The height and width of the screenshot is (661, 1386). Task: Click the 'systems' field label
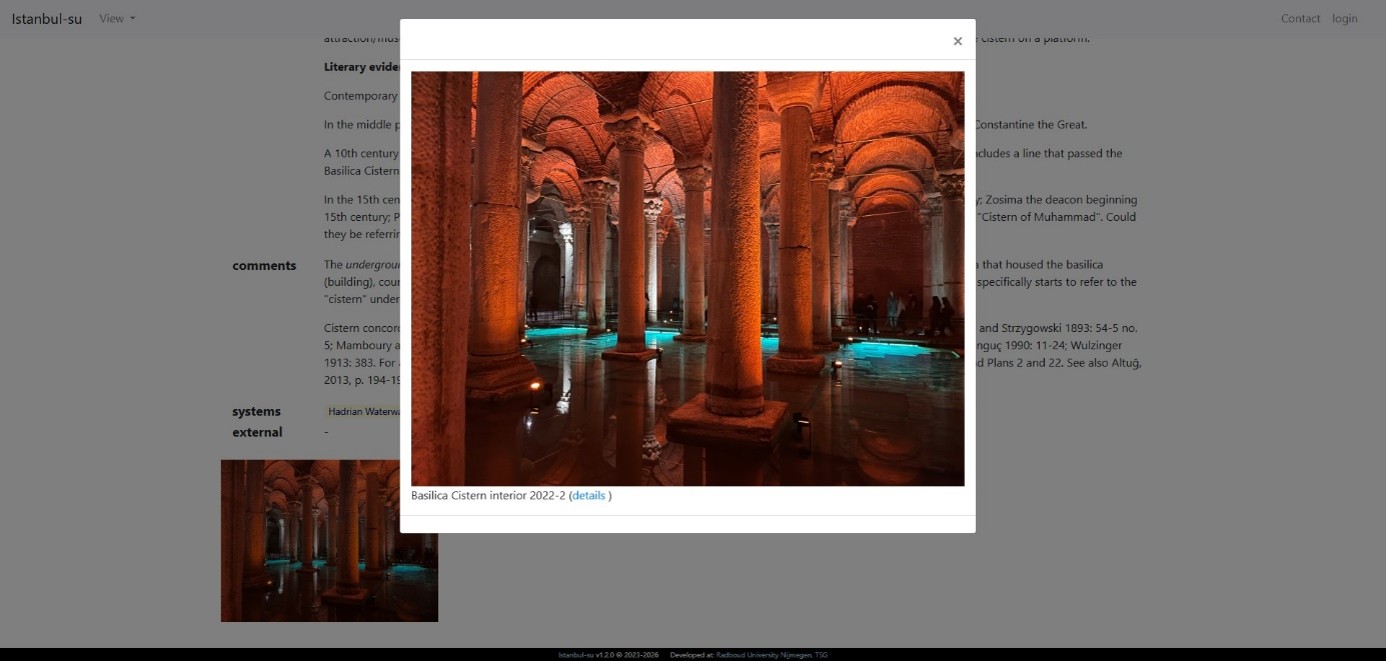[x=256, y=412]
